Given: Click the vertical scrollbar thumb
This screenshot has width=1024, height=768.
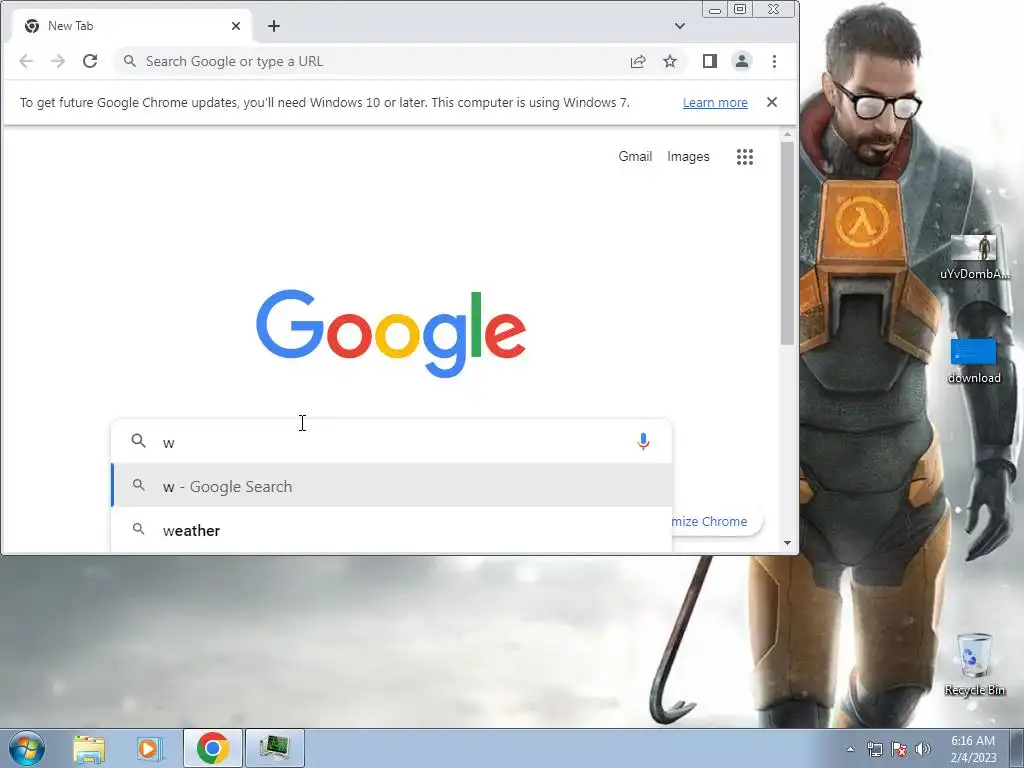Looking at the screenshot, I should pyautogui.click(x=787, y=243).
